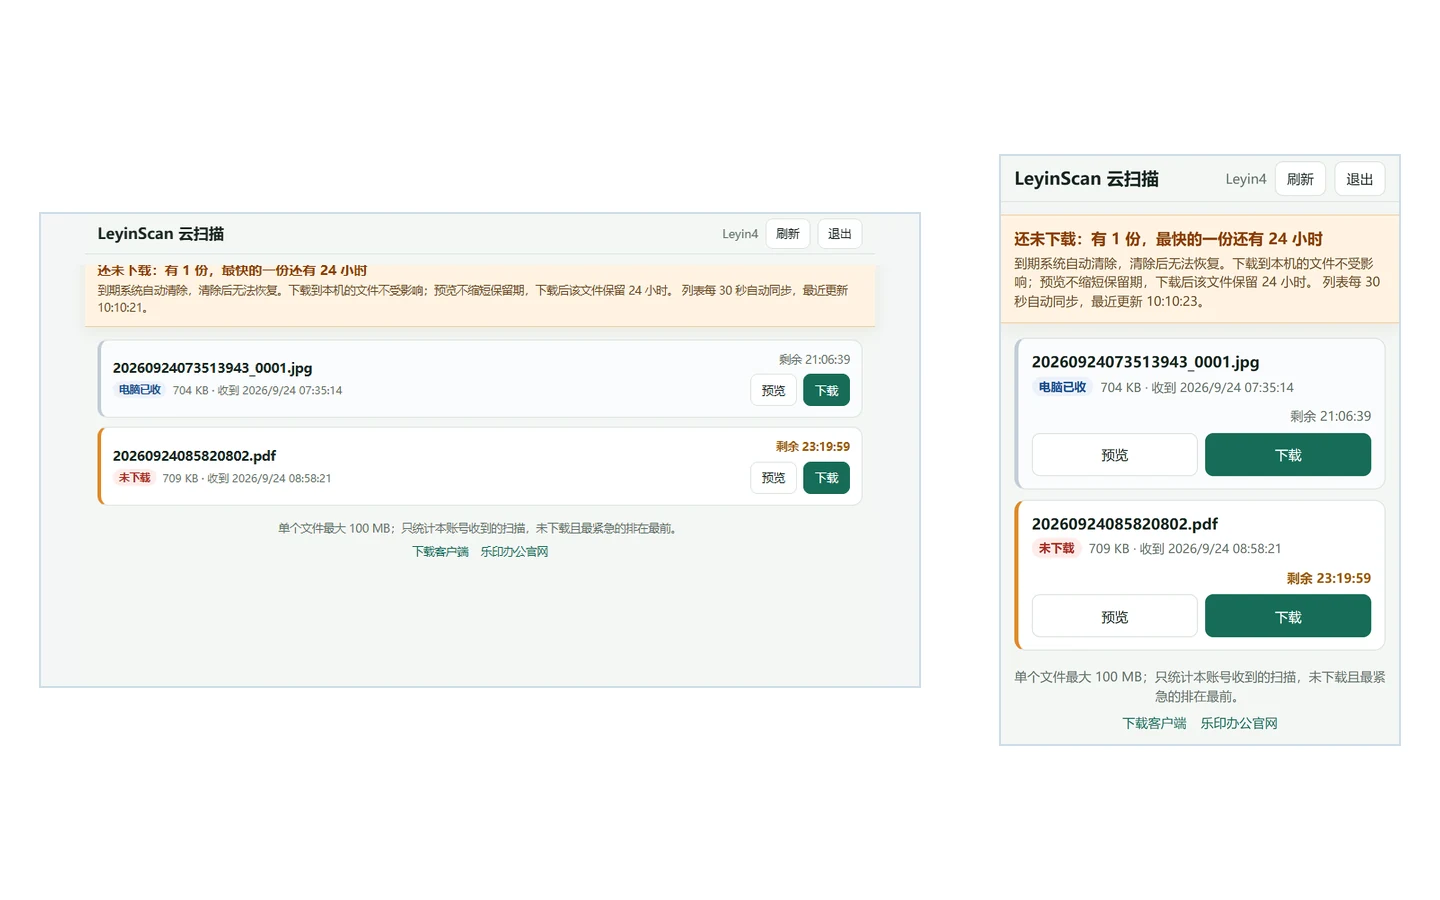Viewport: 1440px width, 900px height.
Task: Click 剩余 21:06:39 countdown in the narrow view
Action: click(x=1330, y=416)
